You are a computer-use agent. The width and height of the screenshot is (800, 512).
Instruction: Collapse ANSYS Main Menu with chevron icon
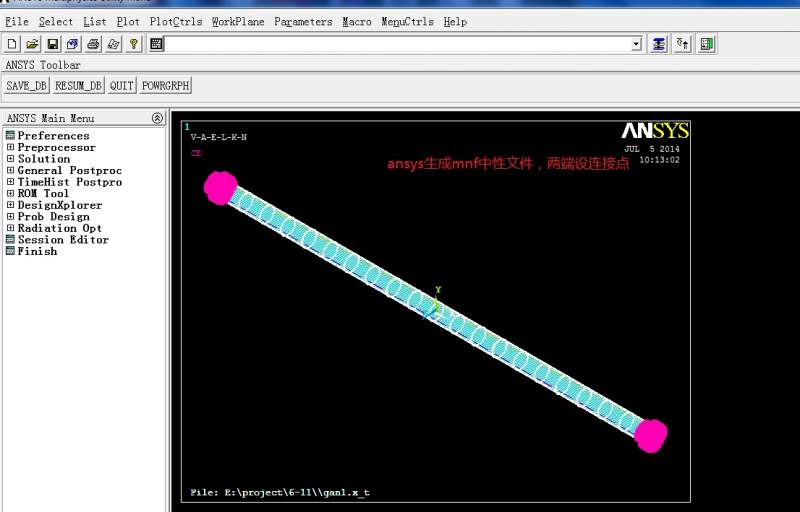click(158, 118)
